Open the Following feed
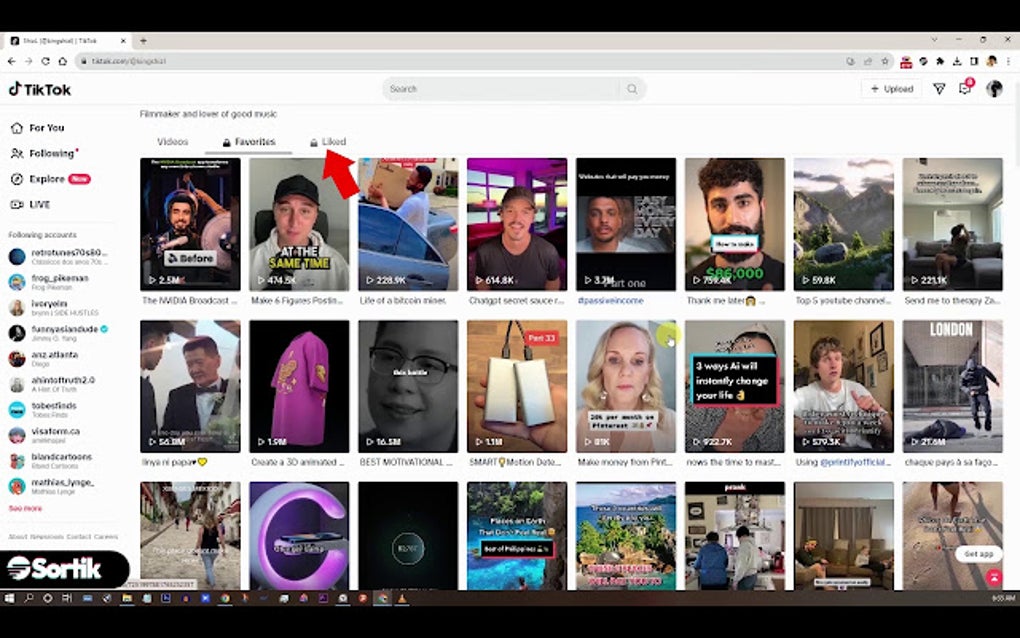Screen dimensions: 1020x638 pyautogui.click(x=44, y=153)
